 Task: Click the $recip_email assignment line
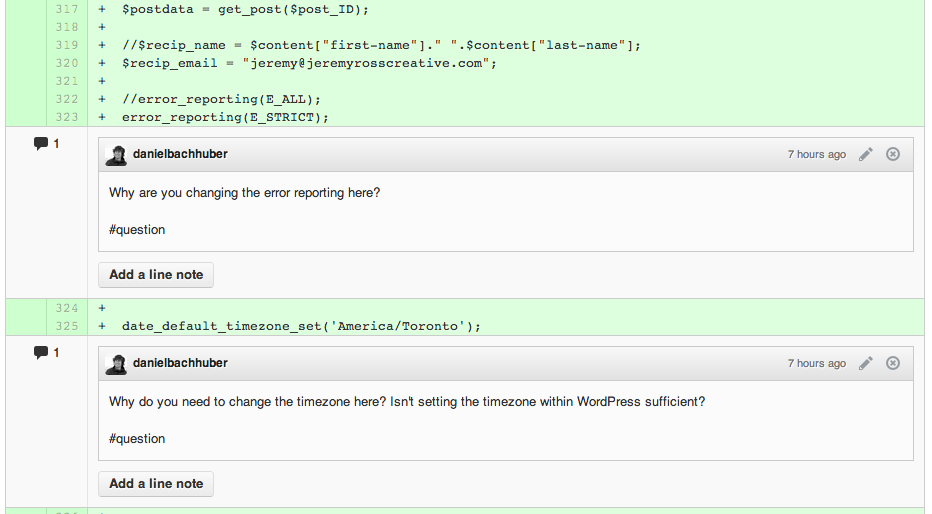[309, 63]
